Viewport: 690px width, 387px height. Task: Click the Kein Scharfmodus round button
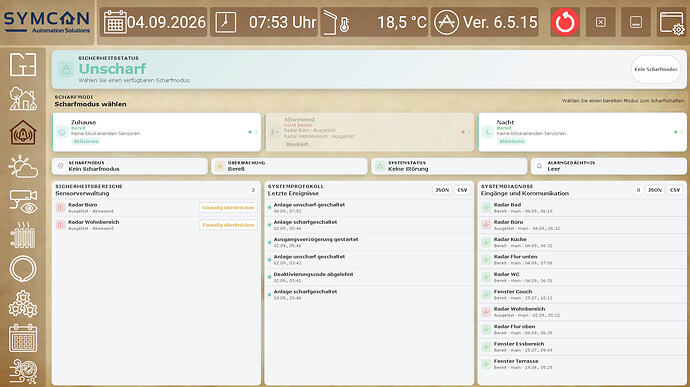point(656,69)
